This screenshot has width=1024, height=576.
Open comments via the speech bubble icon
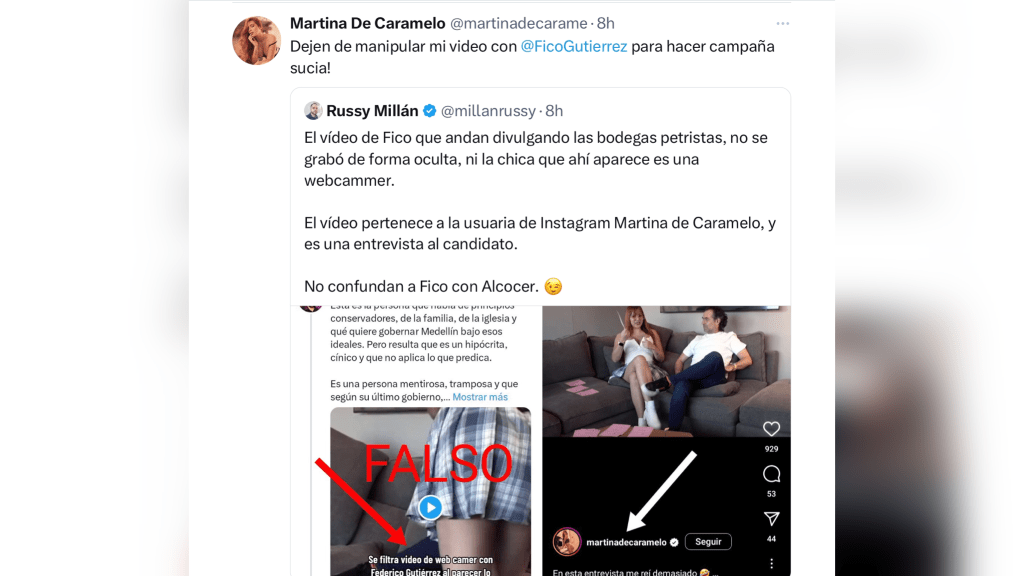click(771, 474)
